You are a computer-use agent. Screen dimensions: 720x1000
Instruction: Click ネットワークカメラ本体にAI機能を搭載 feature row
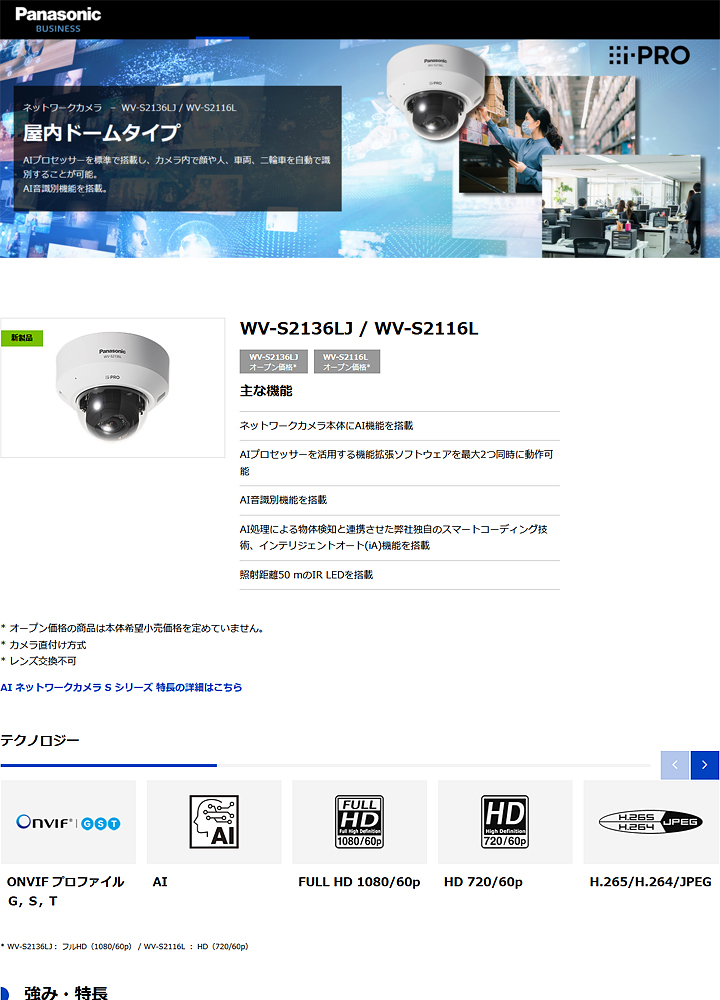pyautogui.click(x=400, y=426)
